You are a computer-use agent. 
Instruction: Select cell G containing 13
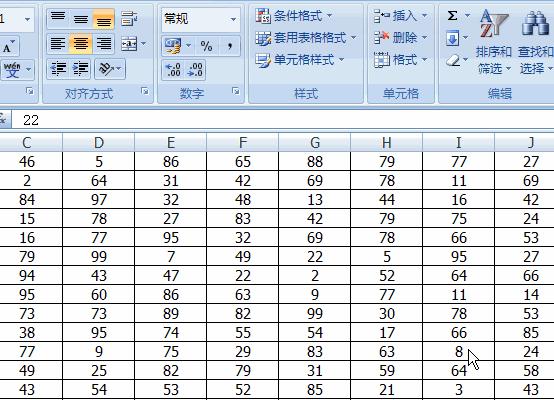tap(315, 200)
